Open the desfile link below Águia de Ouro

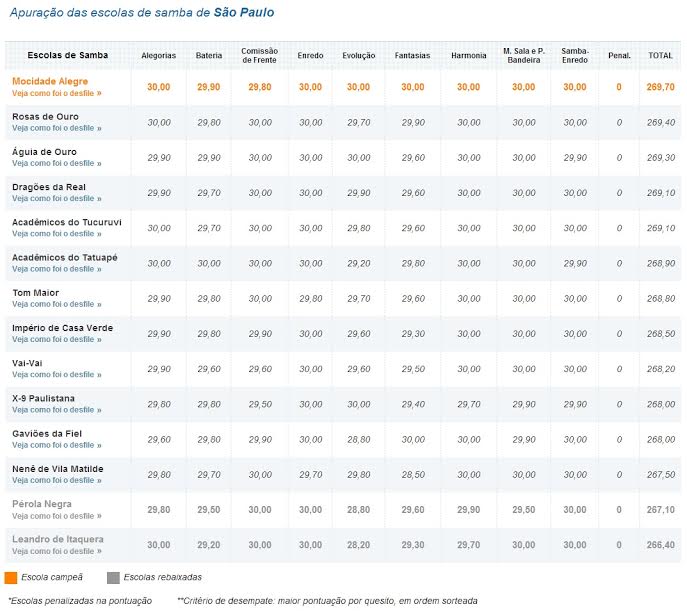pos(56,163)
